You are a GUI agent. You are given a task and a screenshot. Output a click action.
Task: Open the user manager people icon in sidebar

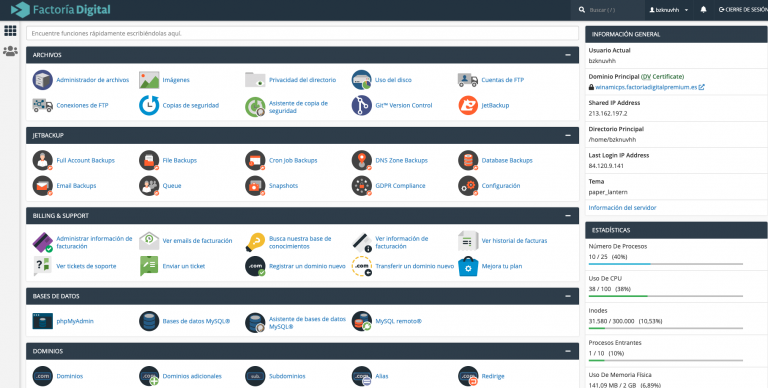(x=10, y=51)
